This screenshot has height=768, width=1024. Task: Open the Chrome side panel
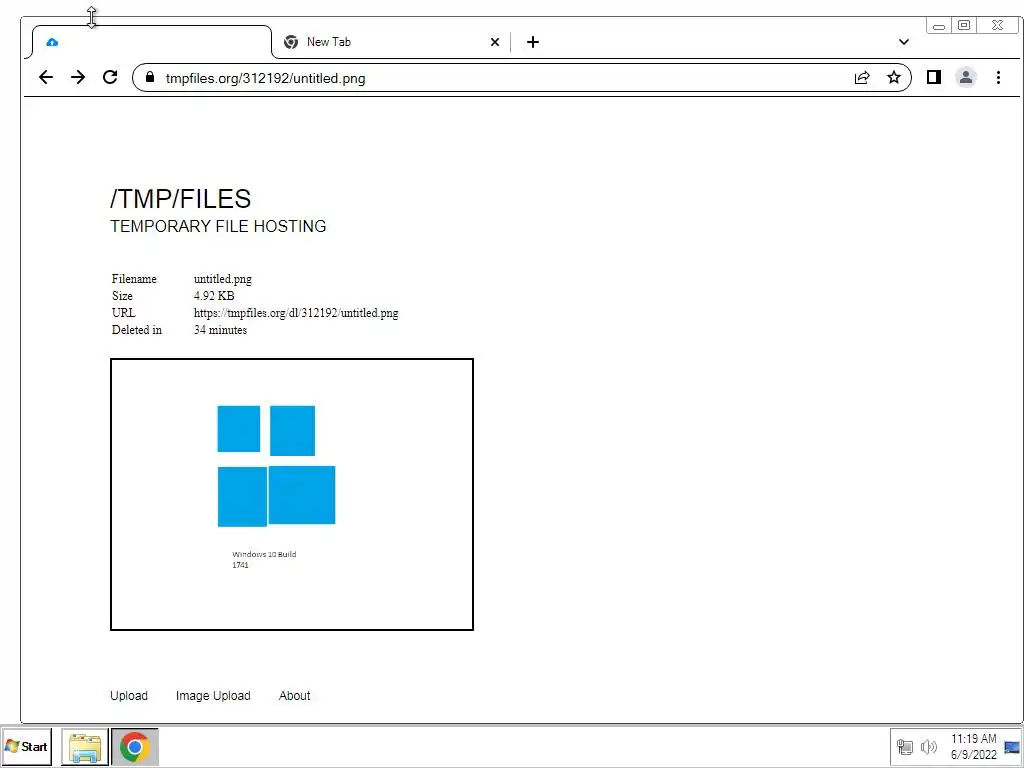click(933, 78)
